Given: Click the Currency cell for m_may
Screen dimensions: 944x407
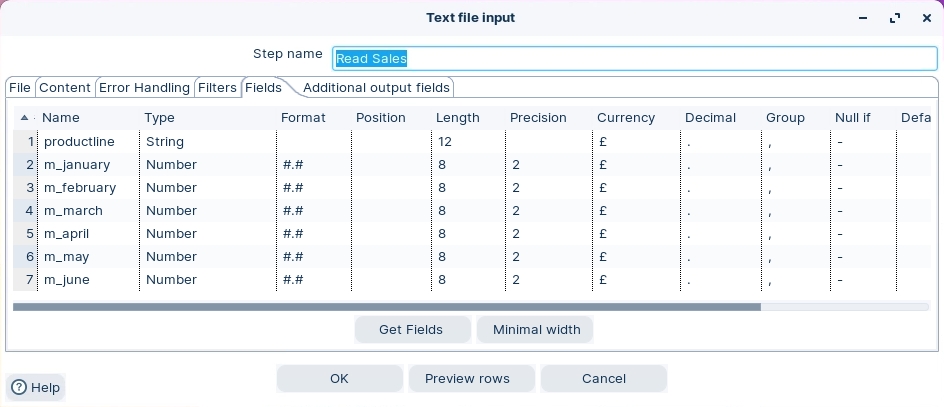Looking at the screenshot, I should pos(636,257).
